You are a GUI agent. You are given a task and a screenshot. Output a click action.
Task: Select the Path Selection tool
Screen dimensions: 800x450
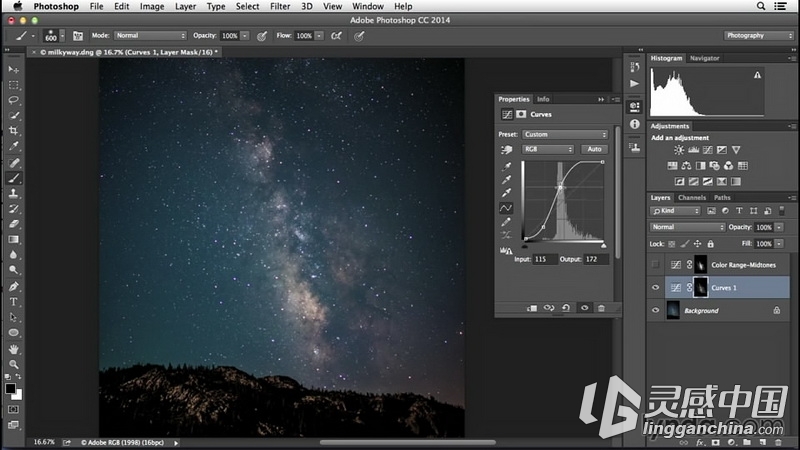14,317
